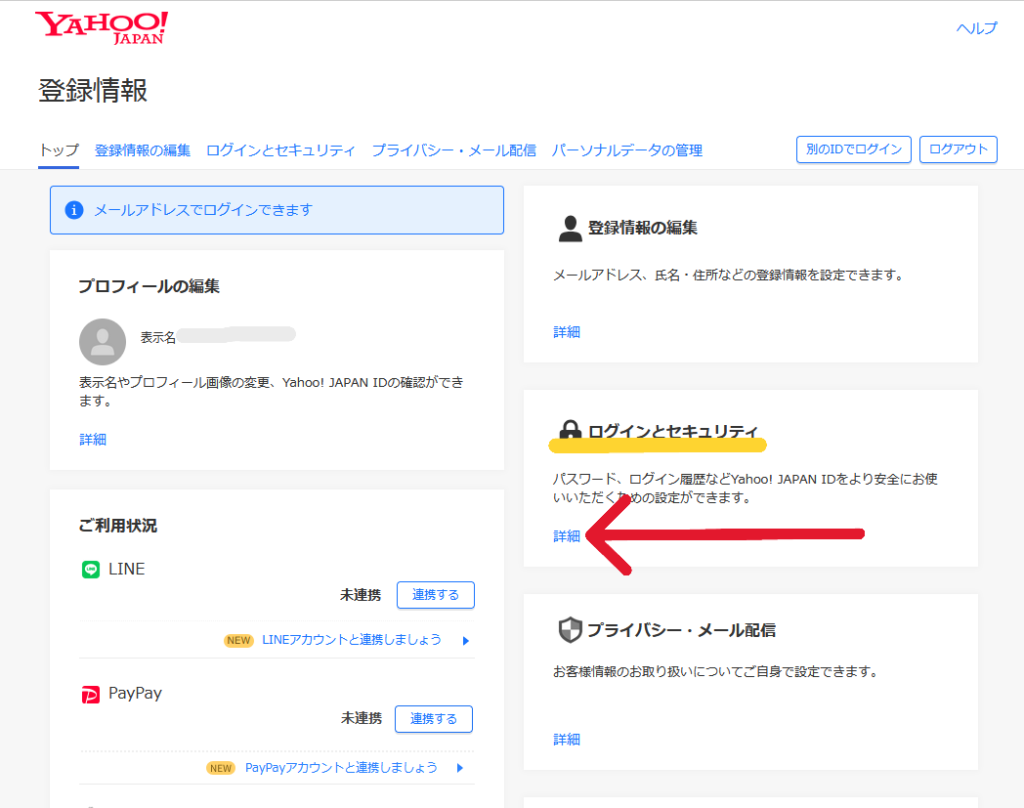Select the パーソナルデータの管理 tab
The width and height of the screenshot is (1024, 808).
[627, 150]
